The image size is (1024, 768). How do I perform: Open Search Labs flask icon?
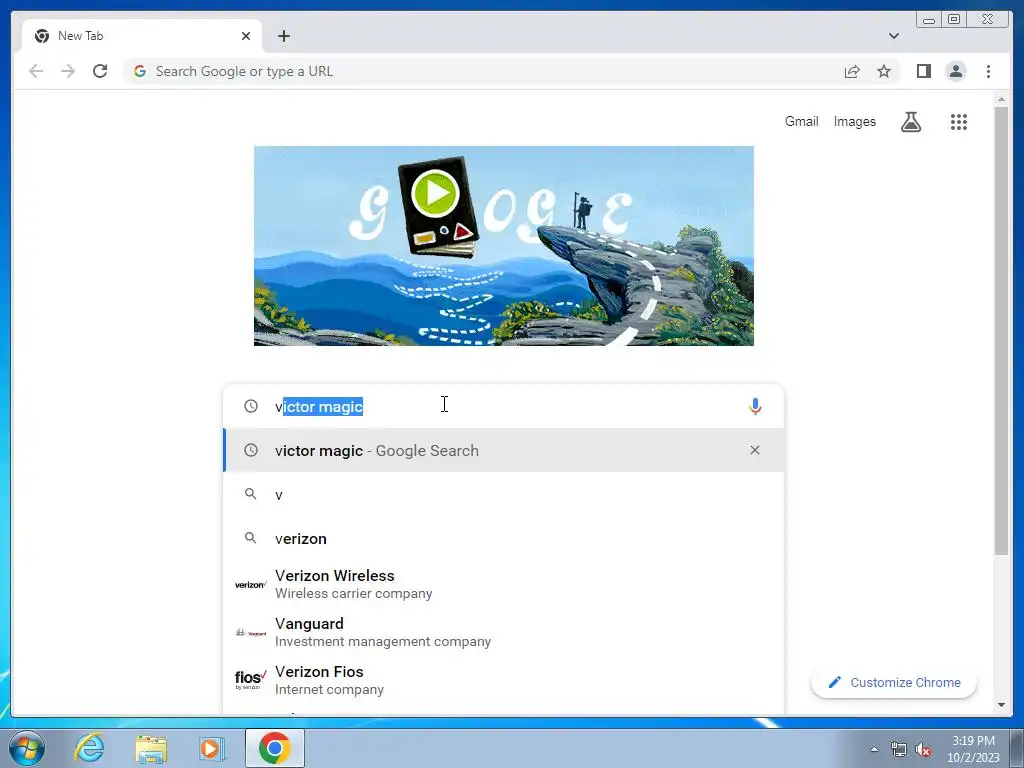pos(911,121)
